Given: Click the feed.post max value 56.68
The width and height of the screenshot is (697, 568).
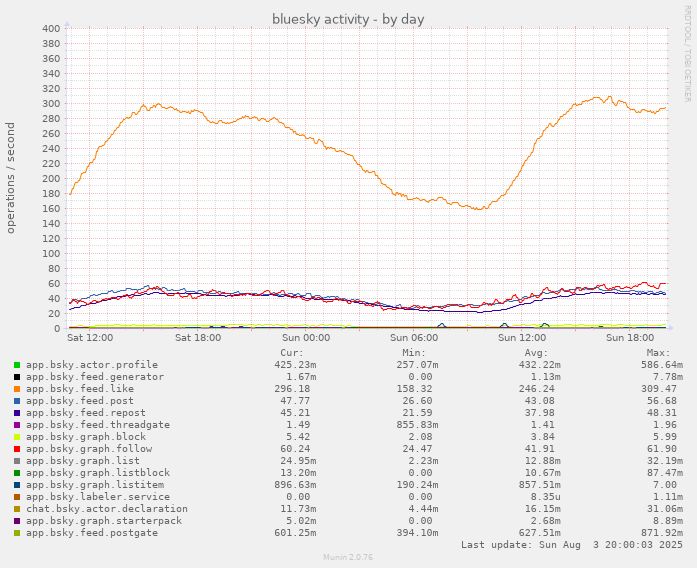Looking at the screenshot, I should point(662,401).
